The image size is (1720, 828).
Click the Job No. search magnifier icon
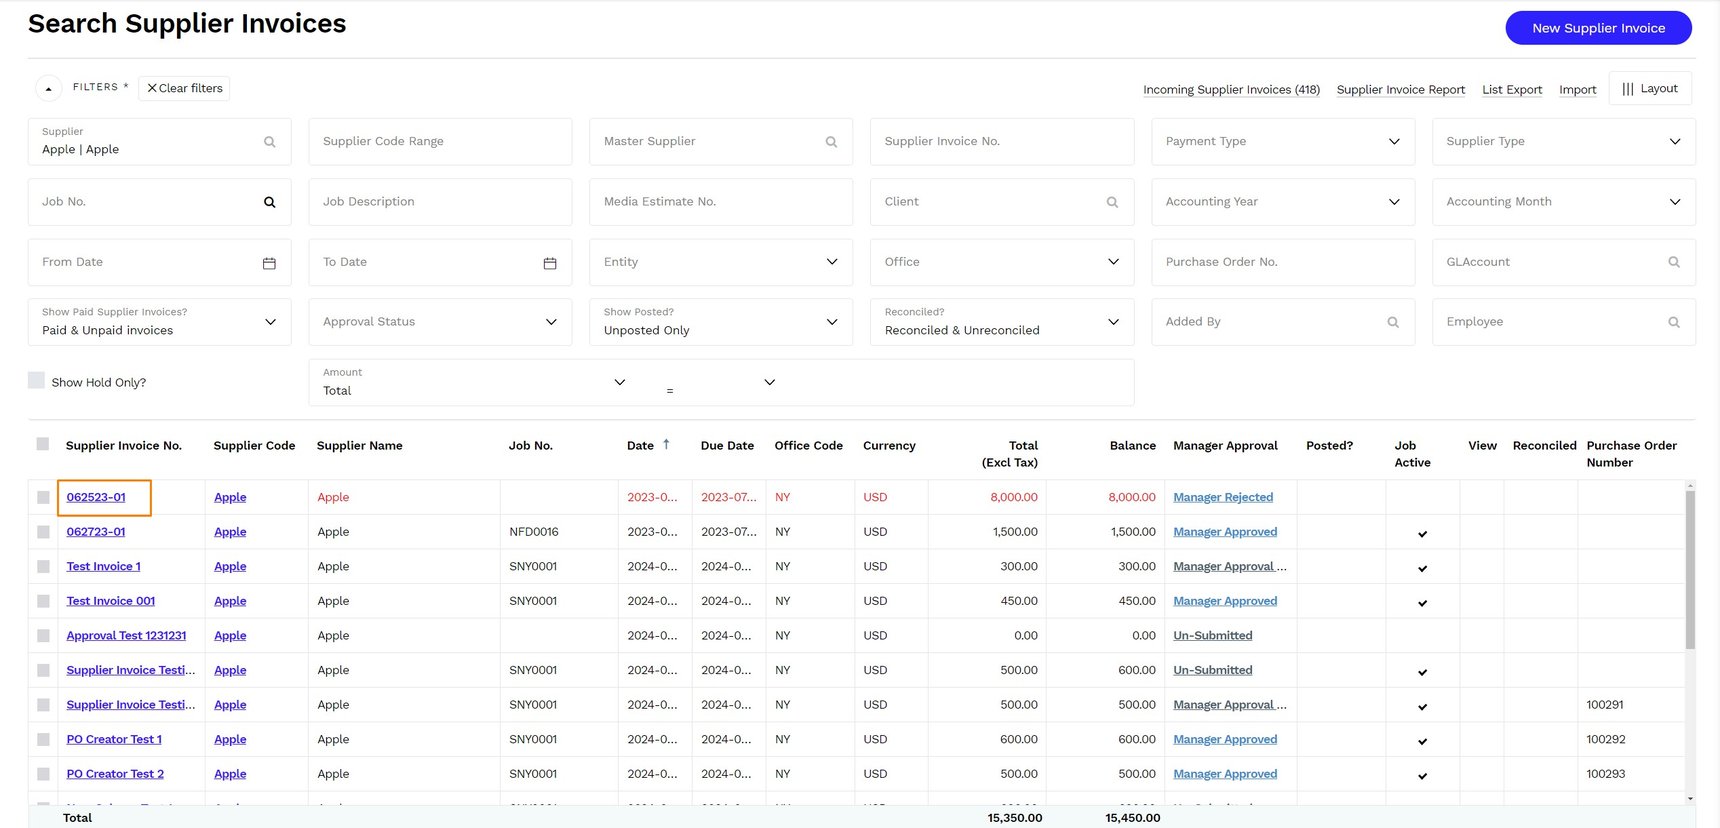click(x=269, y=202)
